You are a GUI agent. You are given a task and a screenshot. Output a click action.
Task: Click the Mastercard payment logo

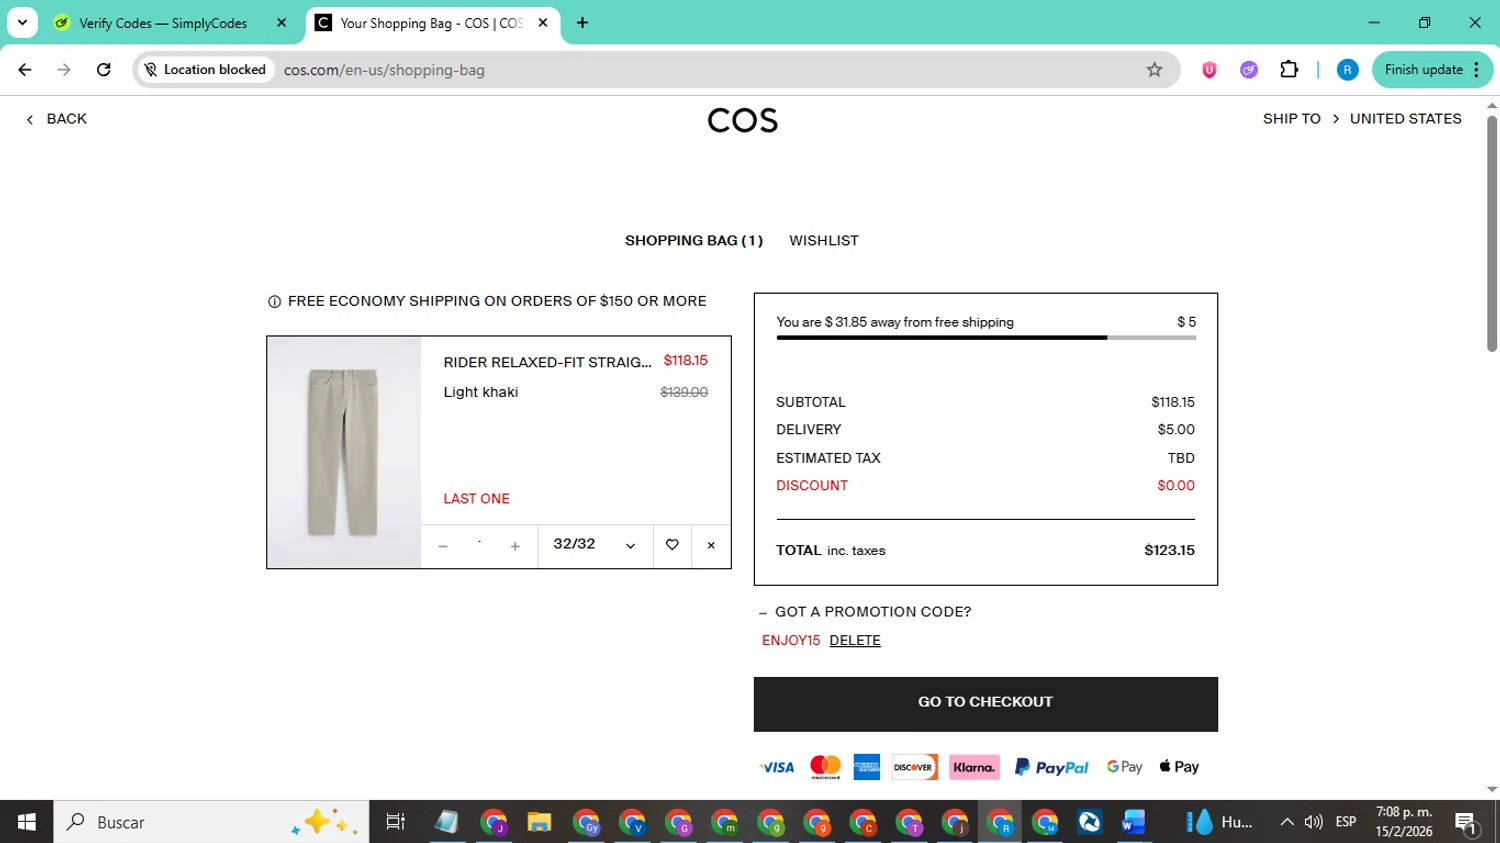point(825,767)
